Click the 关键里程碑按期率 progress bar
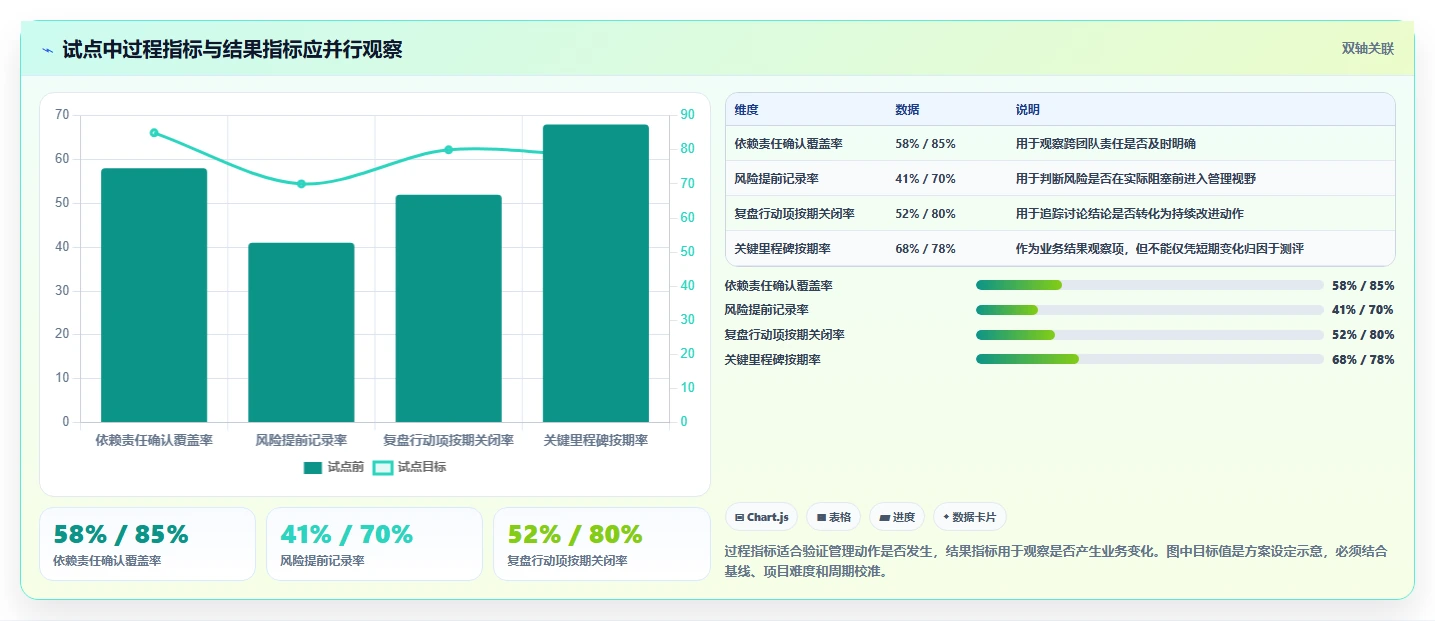 point(1150,359)
